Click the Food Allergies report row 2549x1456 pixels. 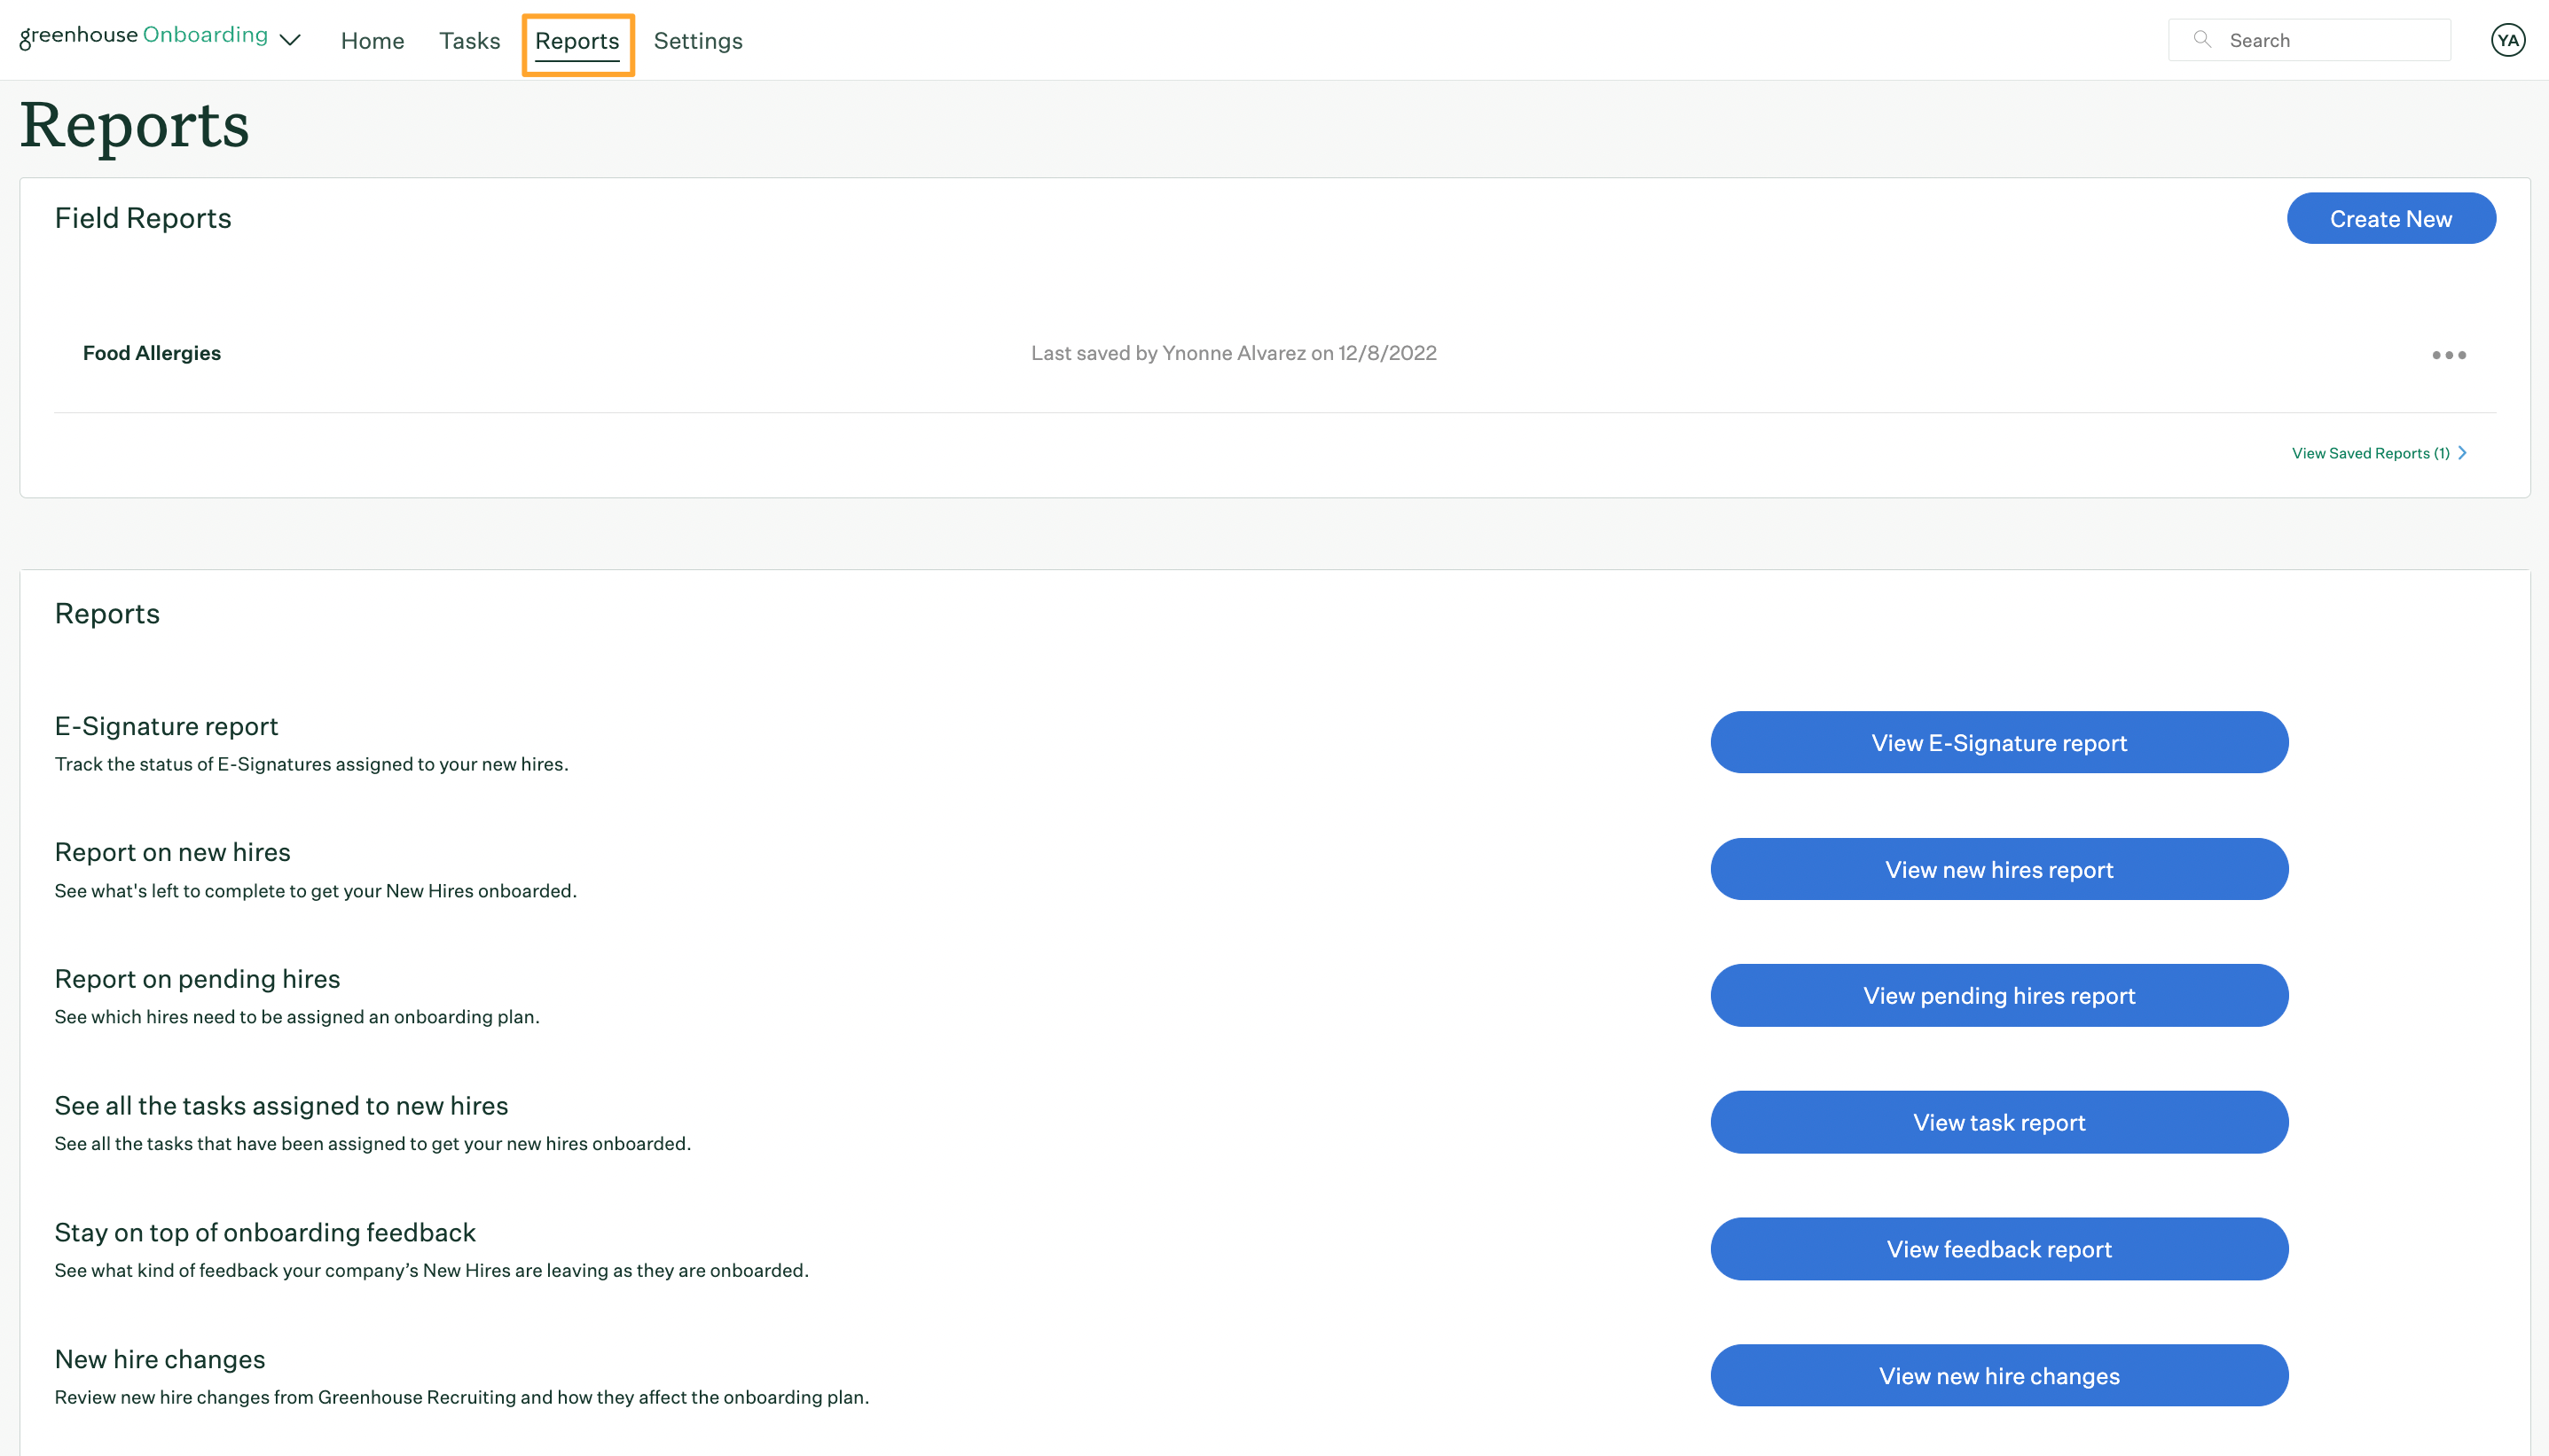(x=1274, y=352)
